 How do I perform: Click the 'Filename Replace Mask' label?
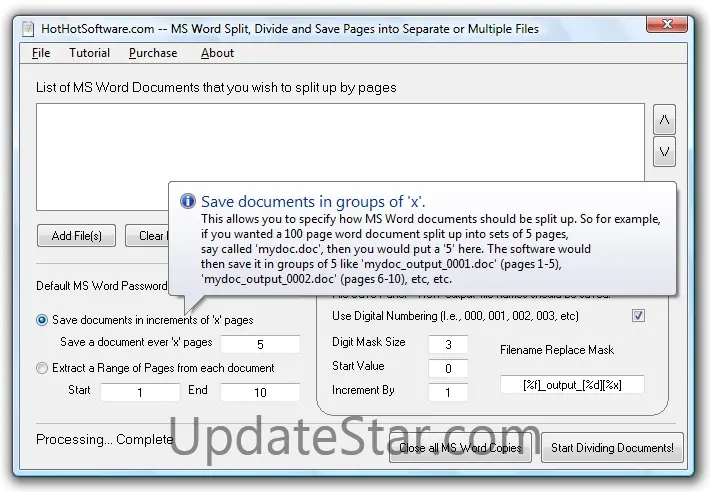557,350
